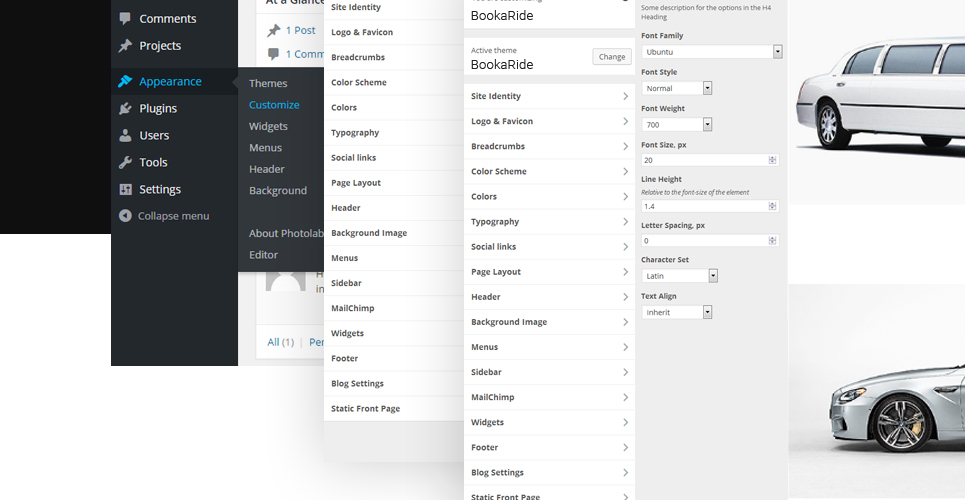Screen dimensions: 965x500
Task: Click the All (1) comments filter
Action: click(281, 342)
